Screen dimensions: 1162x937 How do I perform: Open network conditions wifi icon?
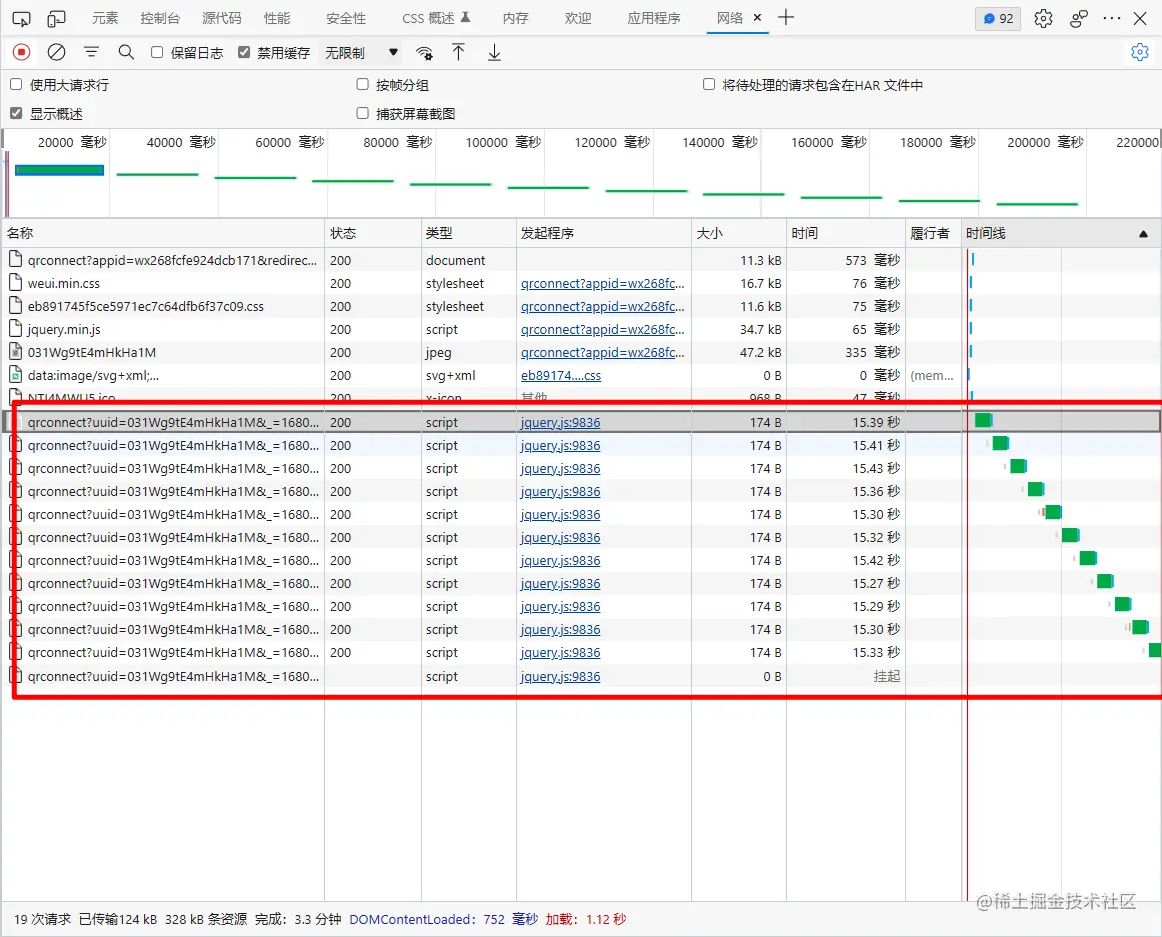click(425, 53)
